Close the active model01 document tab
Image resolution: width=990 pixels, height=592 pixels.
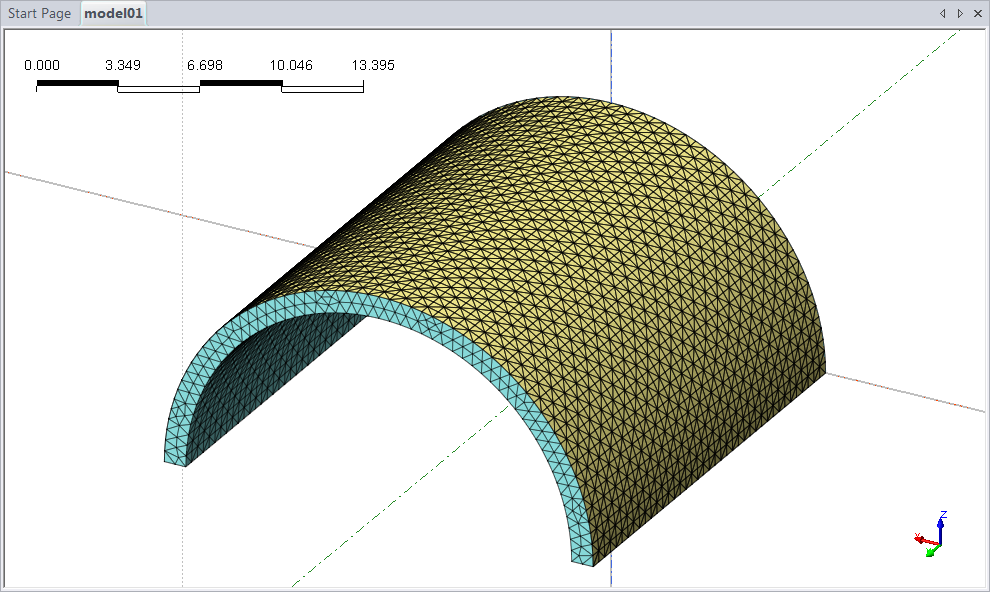coord(976,14)
